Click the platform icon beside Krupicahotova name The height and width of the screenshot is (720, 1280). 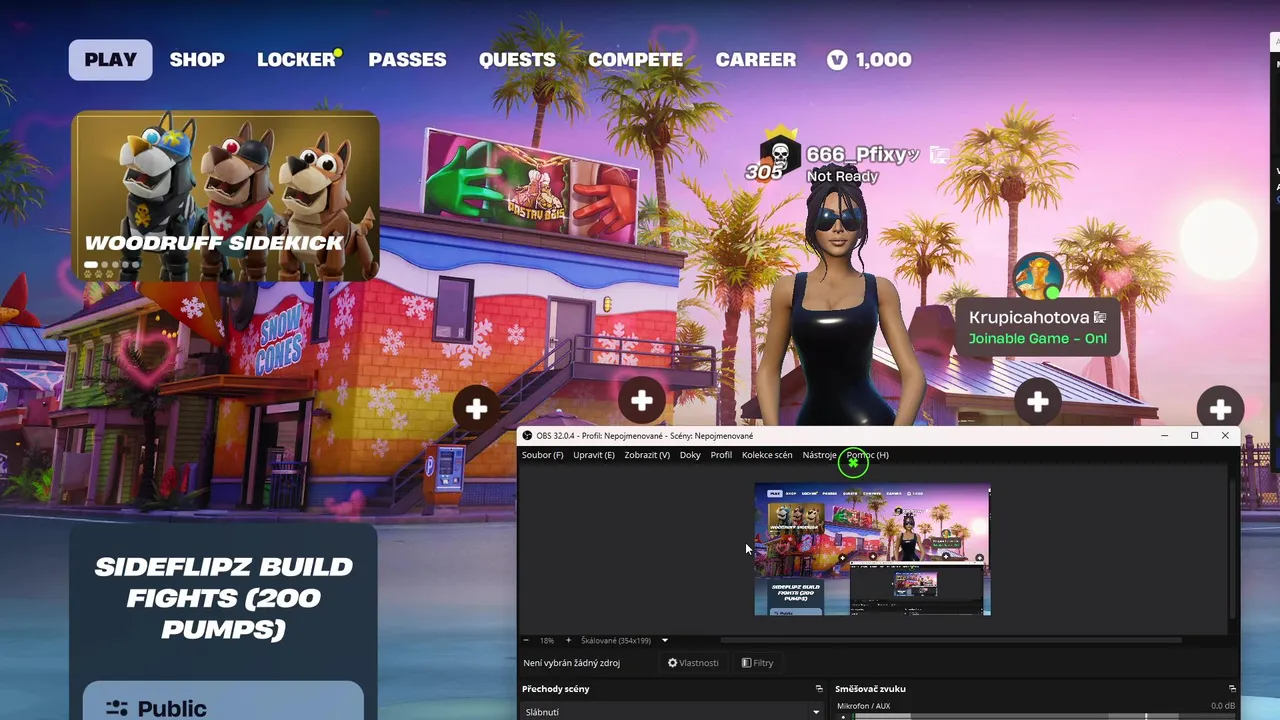[x=1100, y=317]
